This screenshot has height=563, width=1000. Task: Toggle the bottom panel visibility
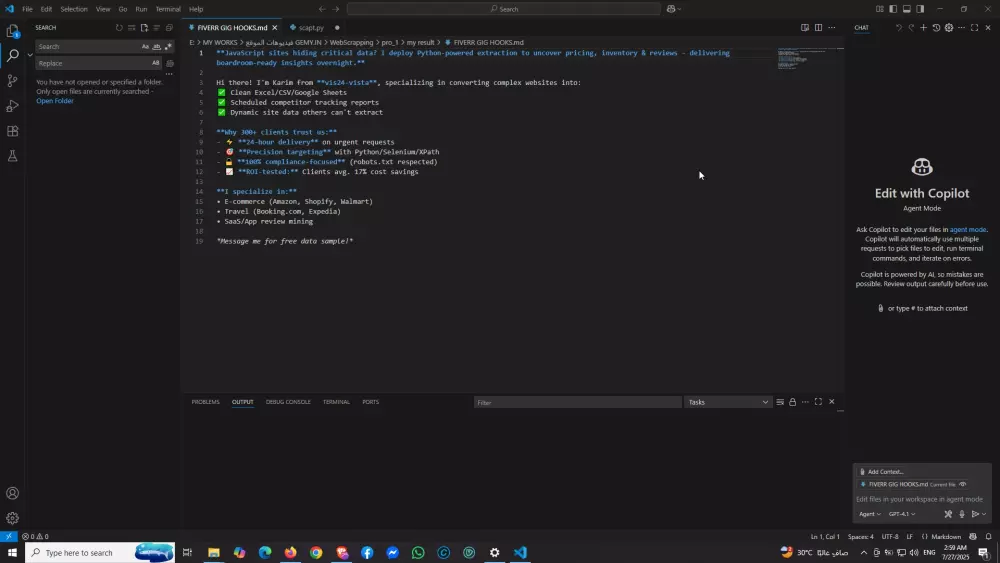point(906,9)
